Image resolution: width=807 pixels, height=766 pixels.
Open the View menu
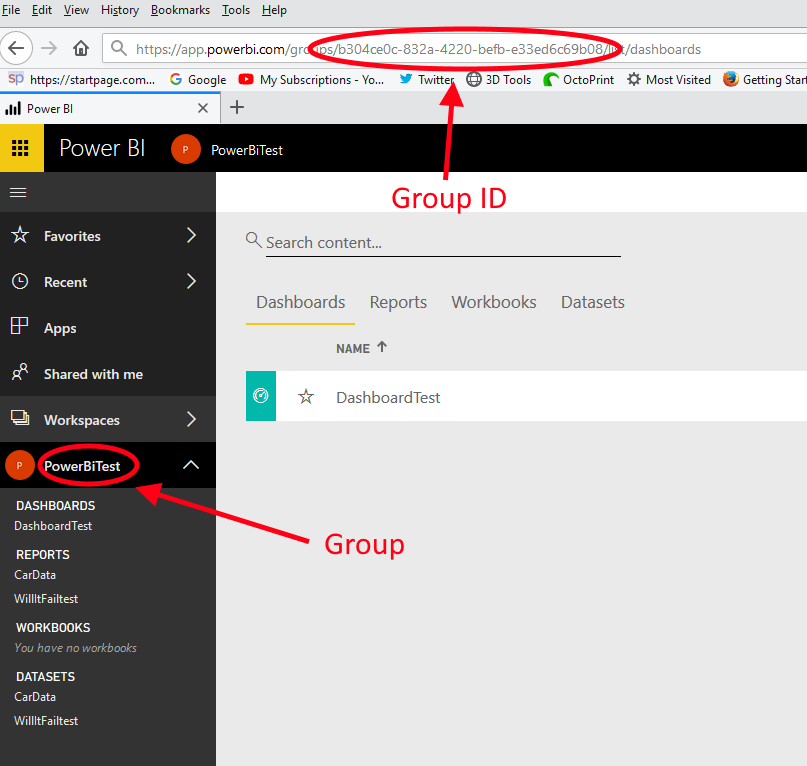click(x=76, y=10)
